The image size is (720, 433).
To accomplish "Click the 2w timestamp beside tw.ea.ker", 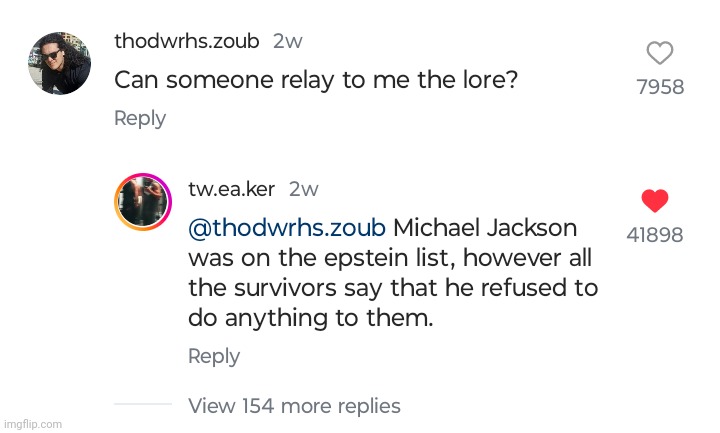I will pos(304,189).
